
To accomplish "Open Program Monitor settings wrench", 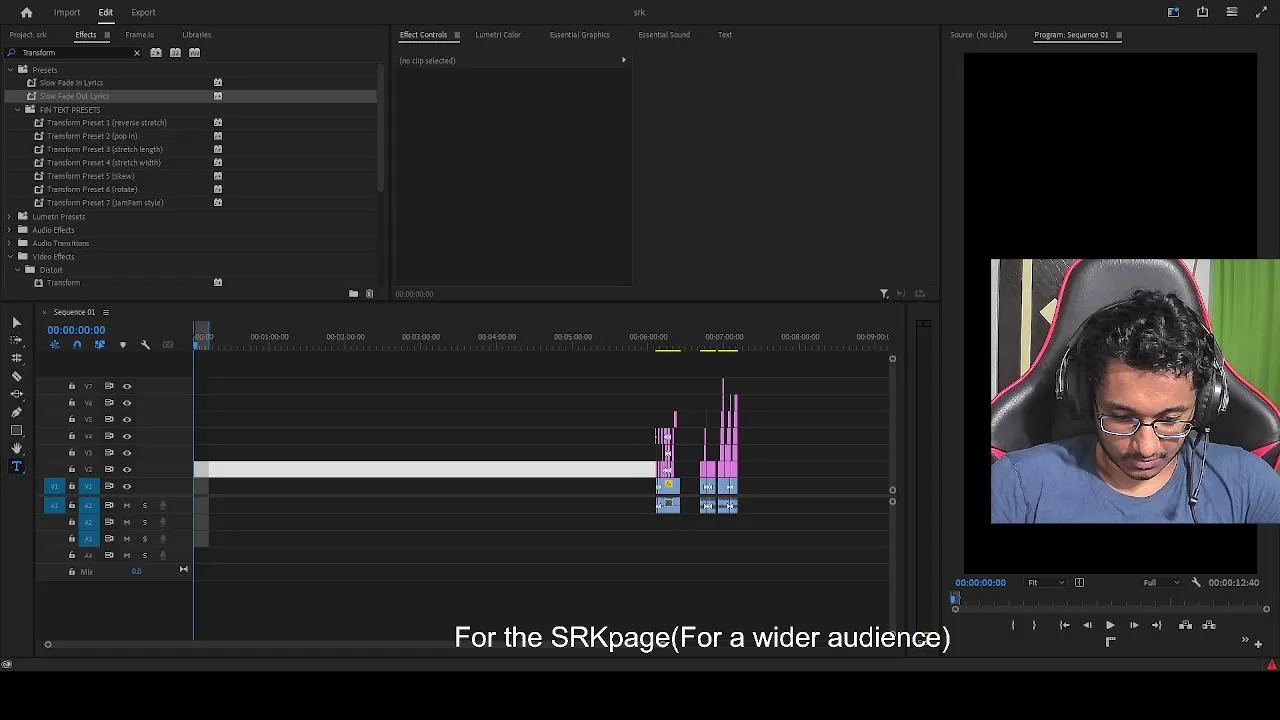I will click(x=1196, y=582).
